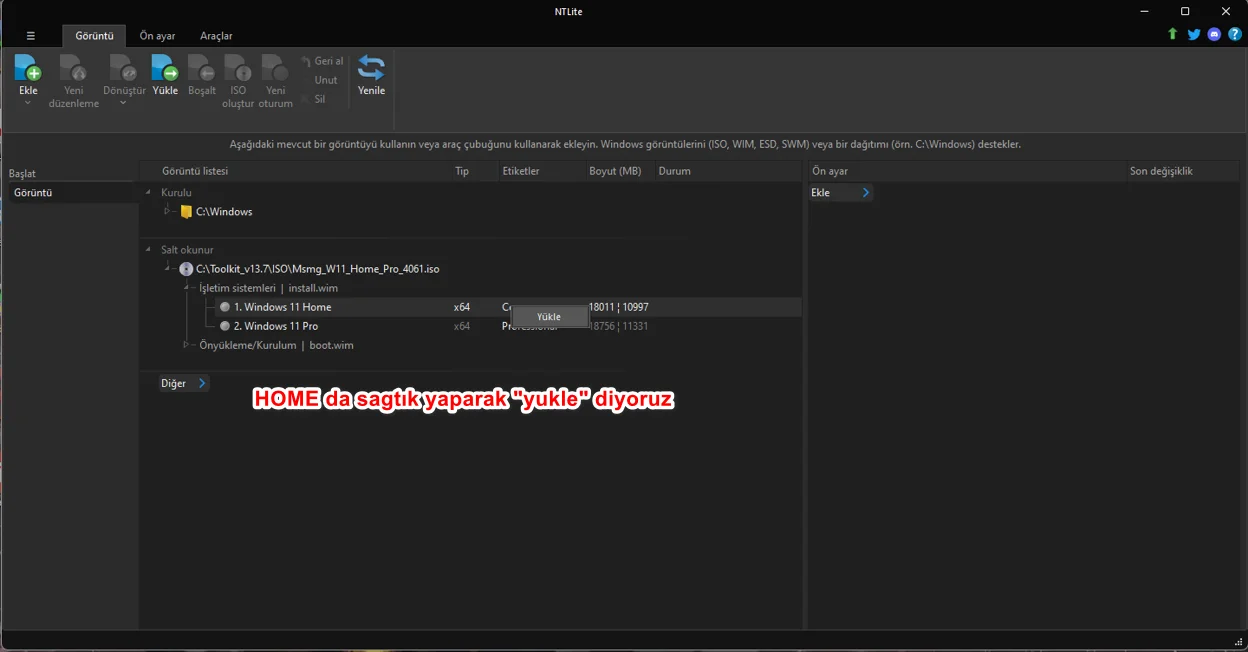The image size is (1248, 652).
Task: Minimize the NTLite window
Action: click(1144, 11)
